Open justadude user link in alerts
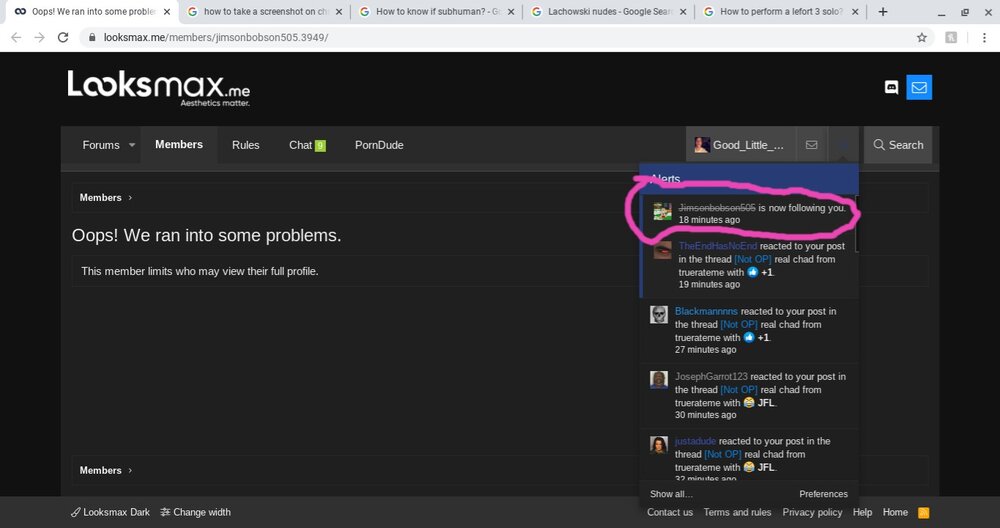Screen dimensions: 1000x528 695,441
